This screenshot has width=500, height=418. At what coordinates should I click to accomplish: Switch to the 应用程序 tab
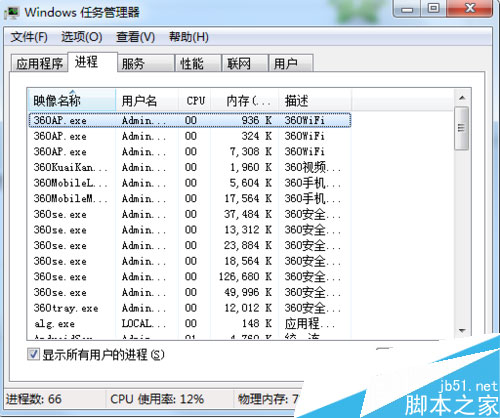(39, 63)
